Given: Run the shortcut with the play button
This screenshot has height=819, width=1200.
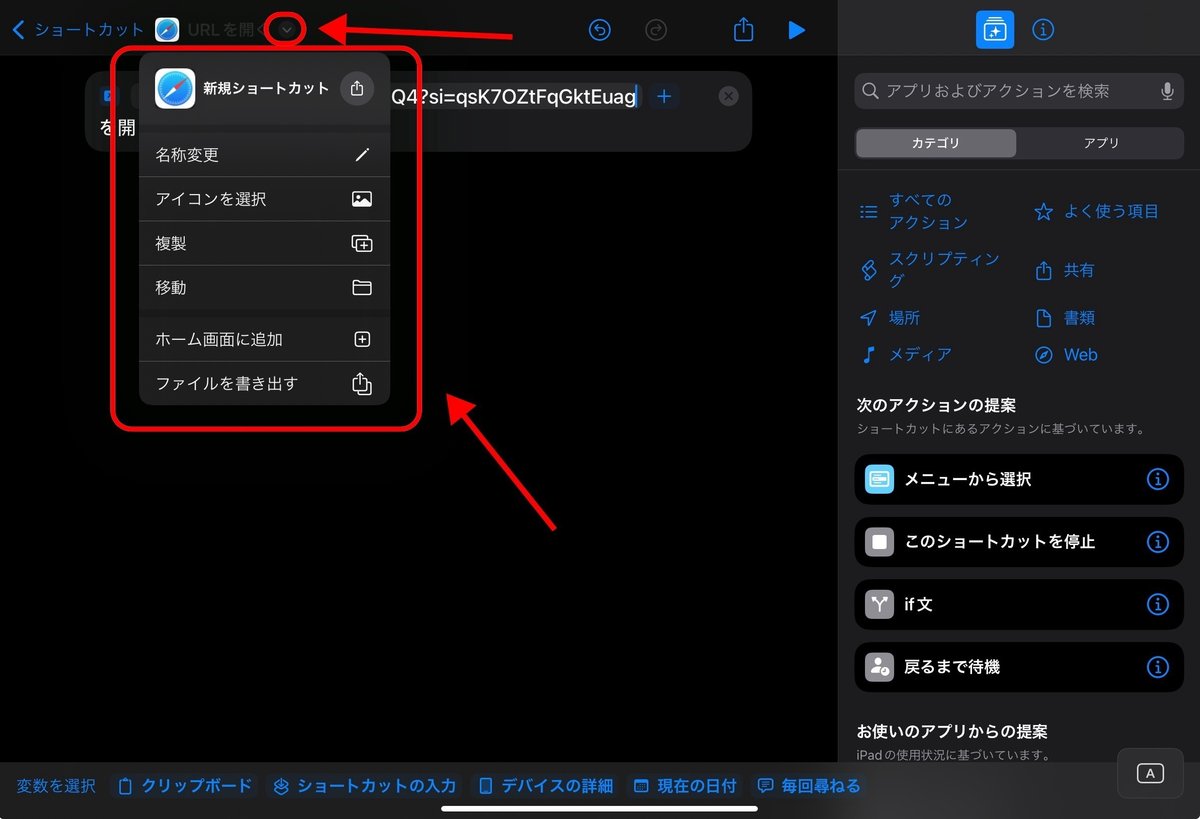Looking at the screenshot, I should tap(796, 30).
